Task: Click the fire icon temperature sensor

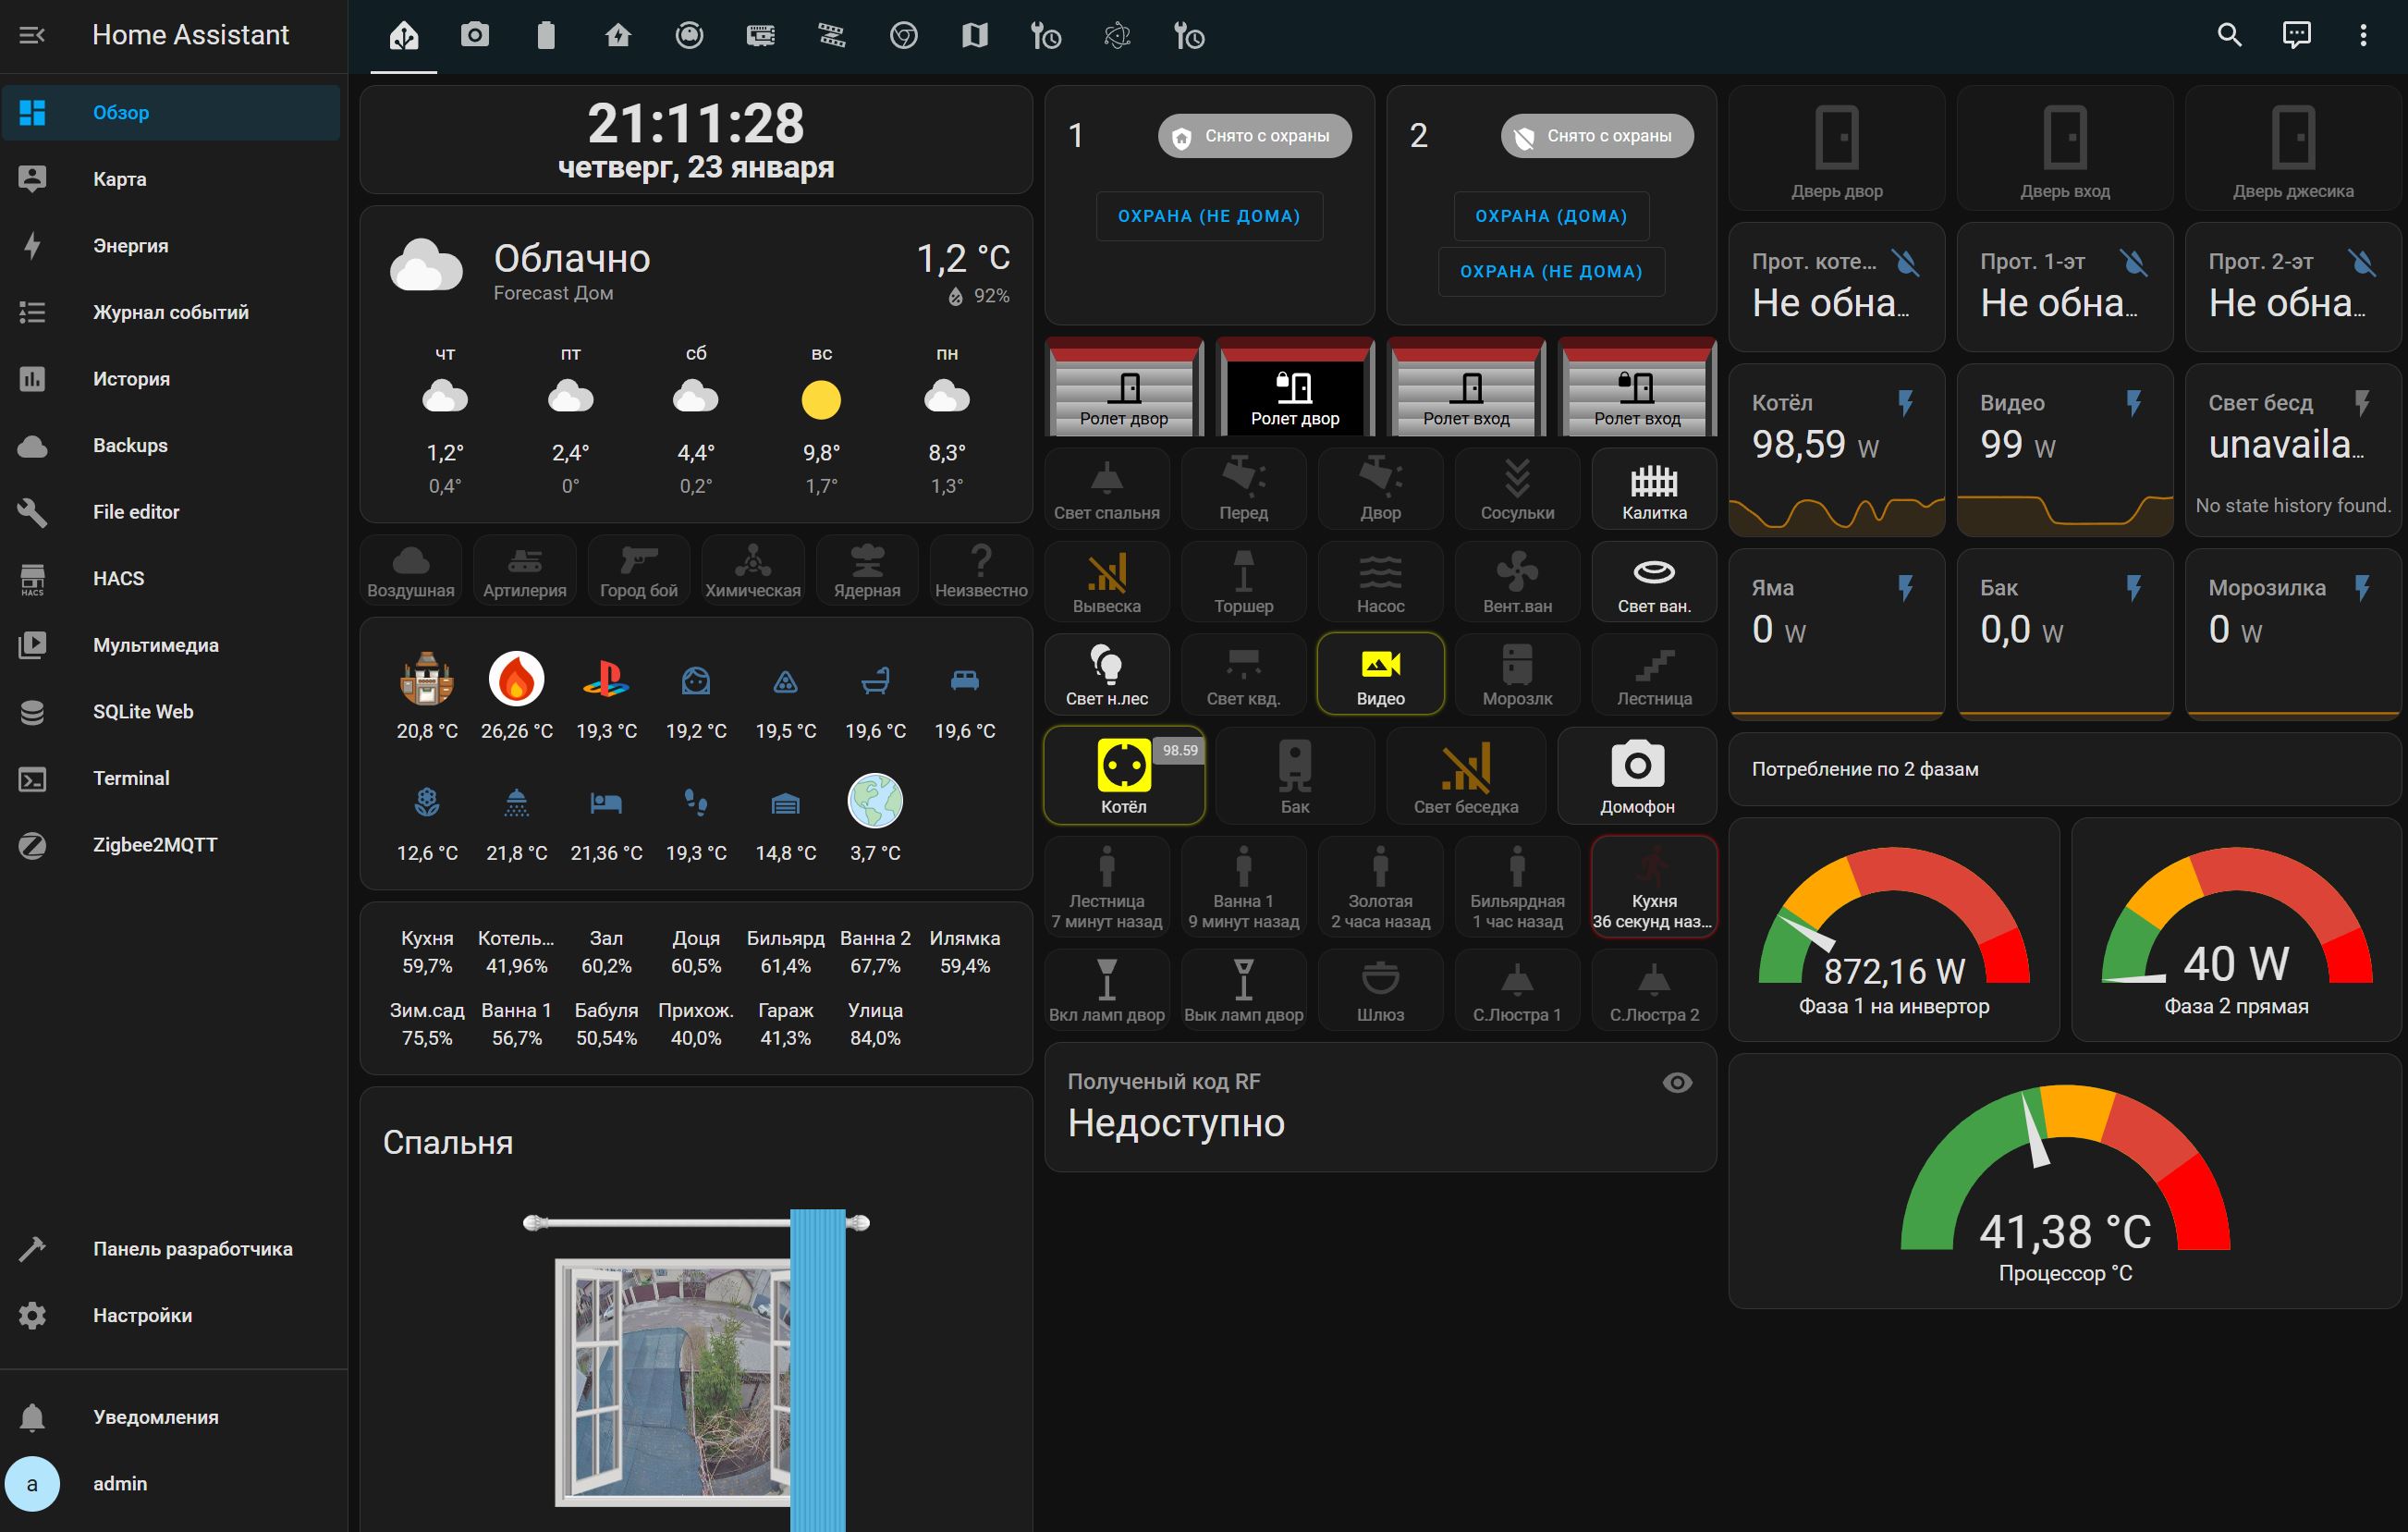Action: pos(516,680)
